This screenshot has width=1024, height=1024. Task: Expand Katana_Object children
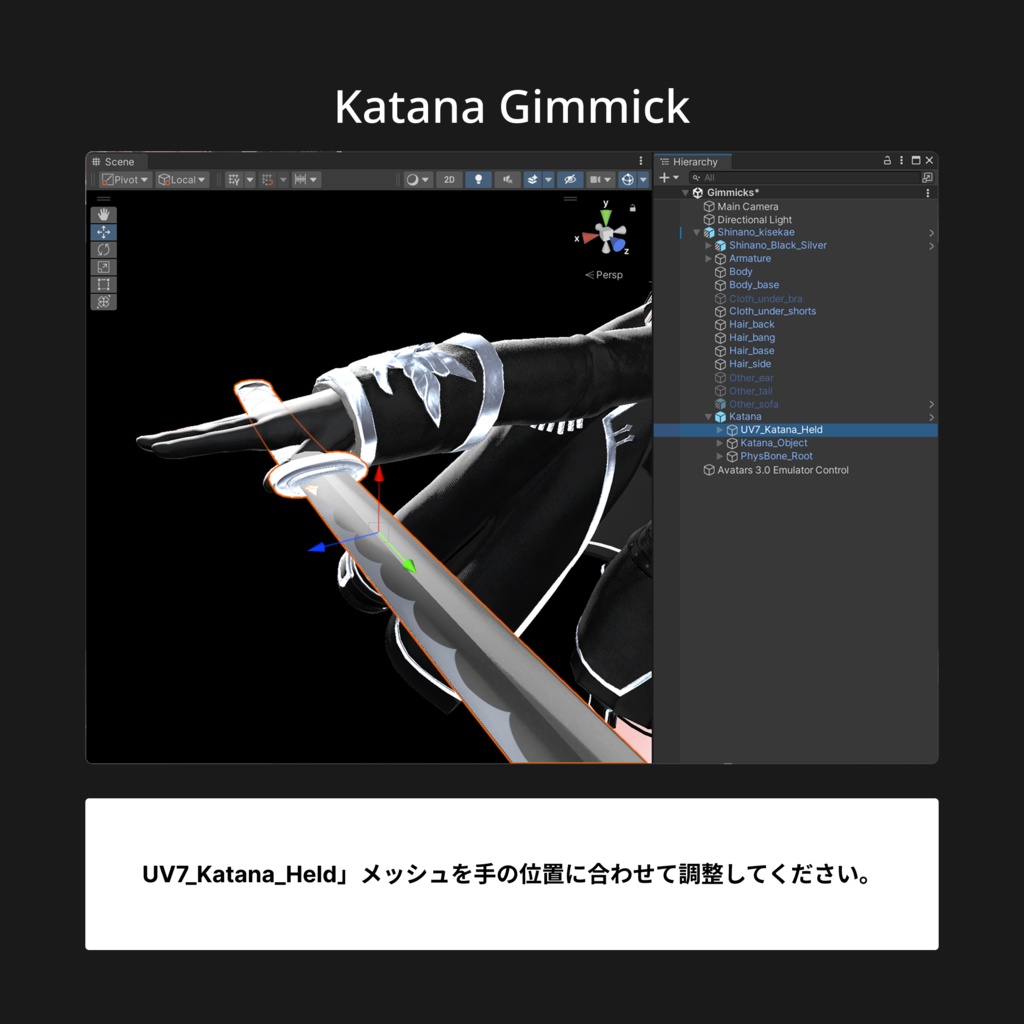(x=720, y=443)
